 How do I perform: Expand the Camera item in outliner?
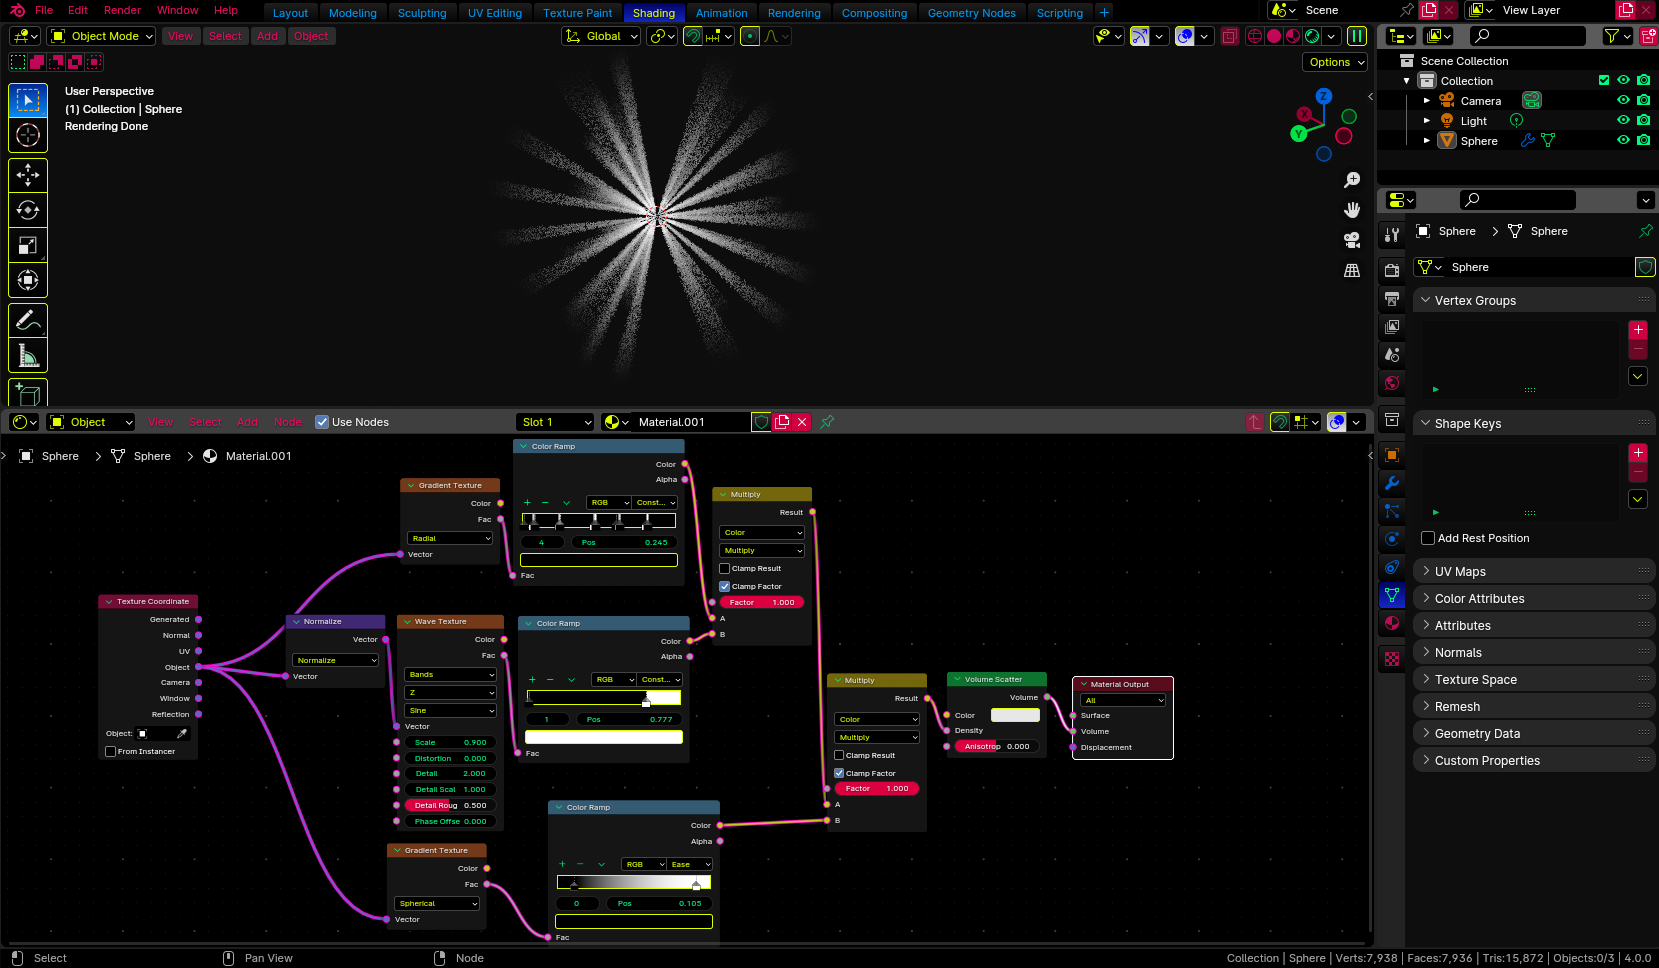coord(1427,100)
